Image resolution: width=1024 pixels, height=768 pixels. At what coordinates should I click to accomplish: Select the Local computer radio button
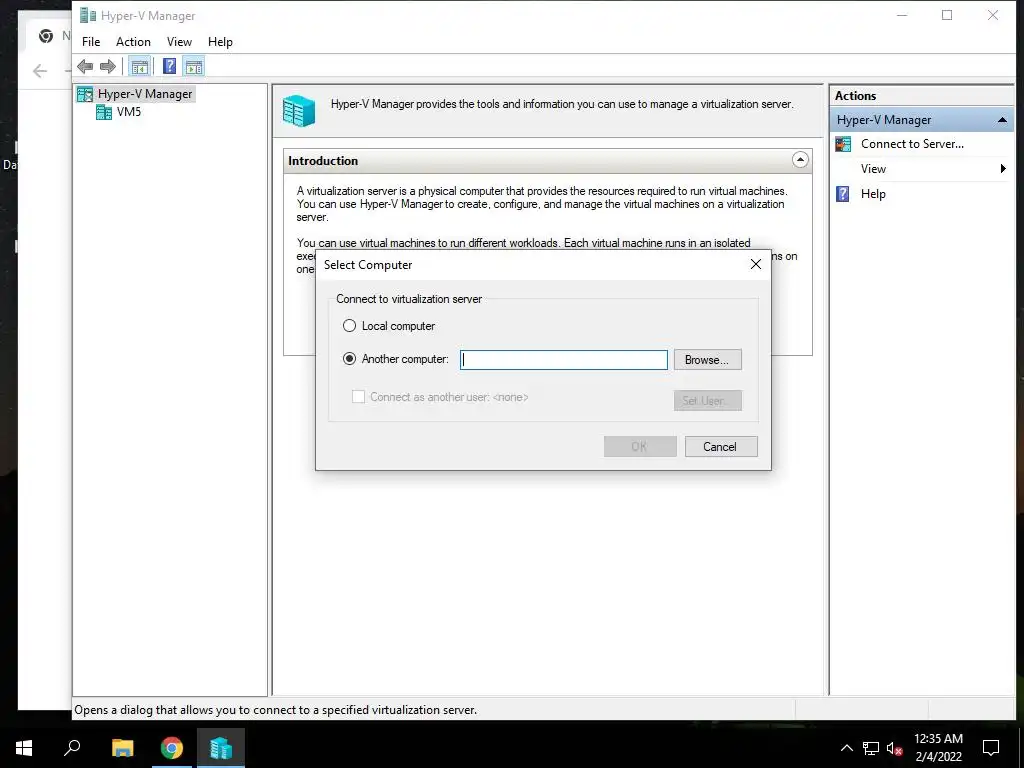(x=349, y=326)
